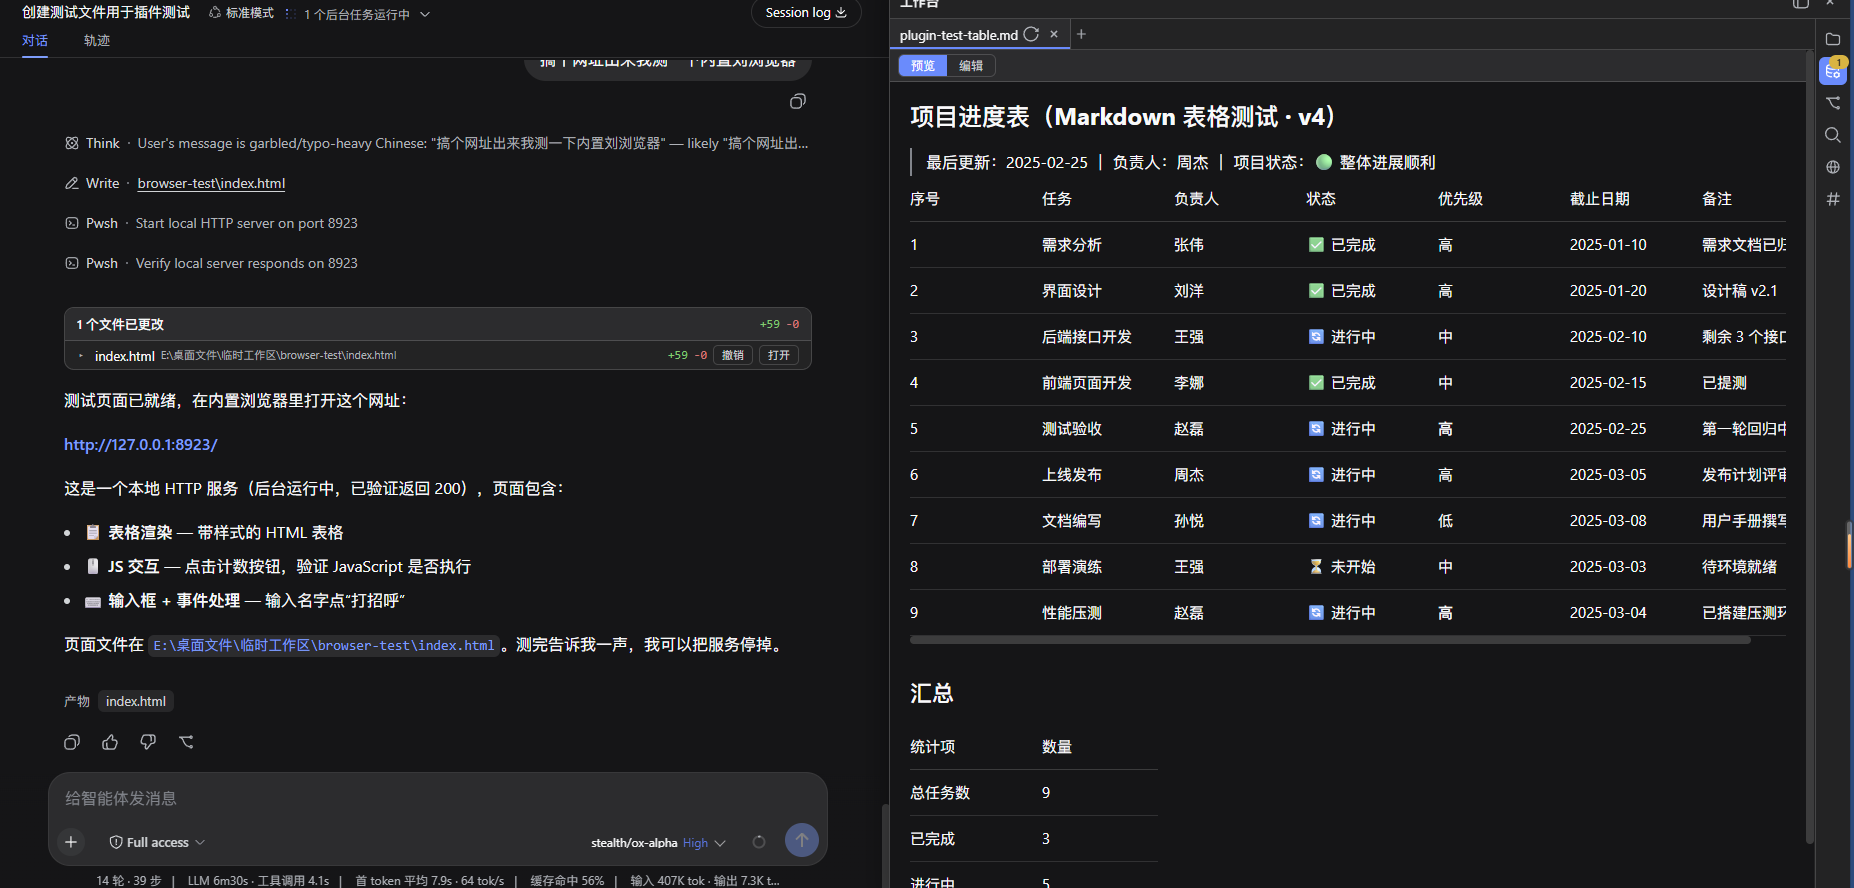Click the 14 轮 · 39 步 status entry

(129, 880)
